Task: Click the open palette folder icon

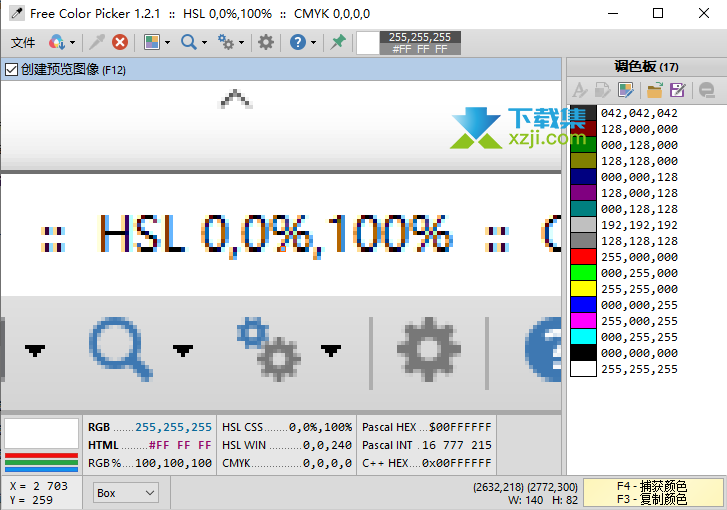Action: coord(655,90)
